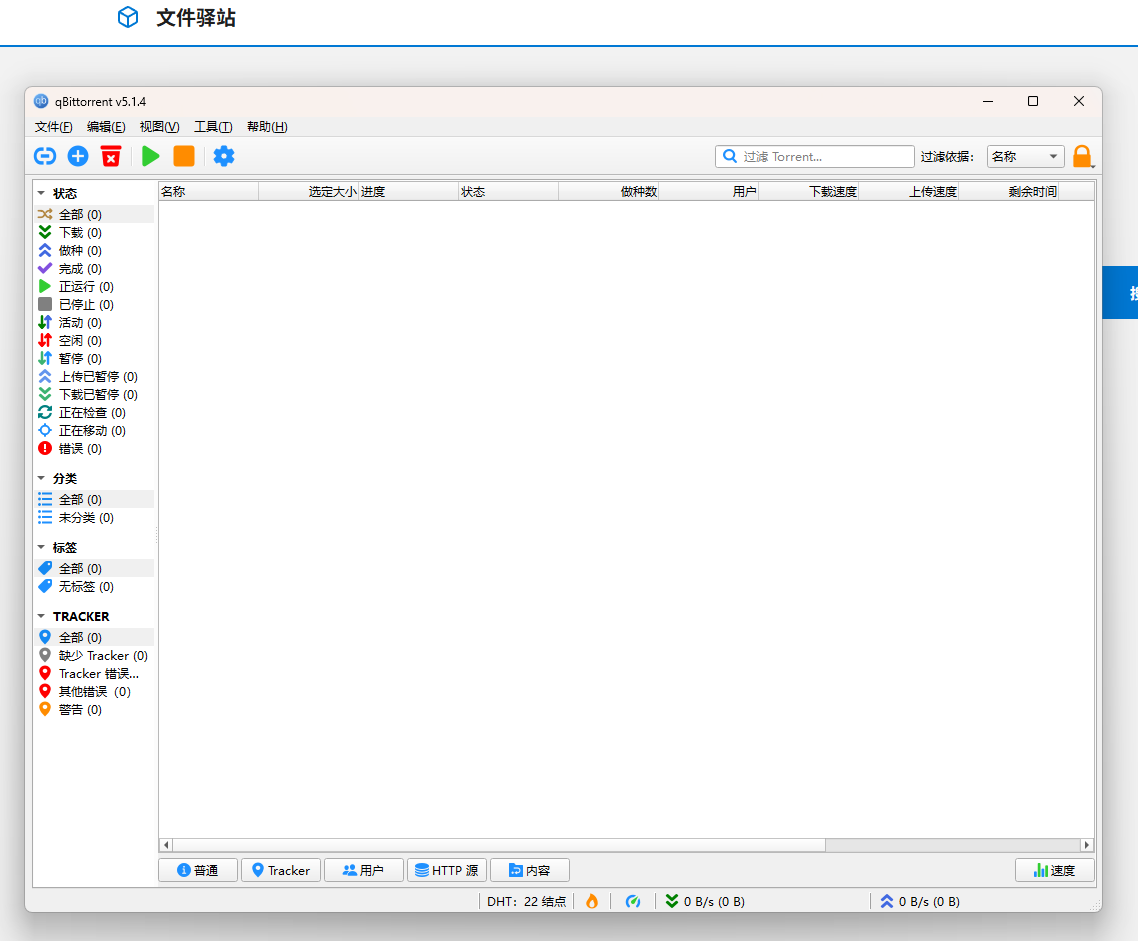
Task: Open the 过滤依据 名称 dropdown
Action: pos(1025,156)
